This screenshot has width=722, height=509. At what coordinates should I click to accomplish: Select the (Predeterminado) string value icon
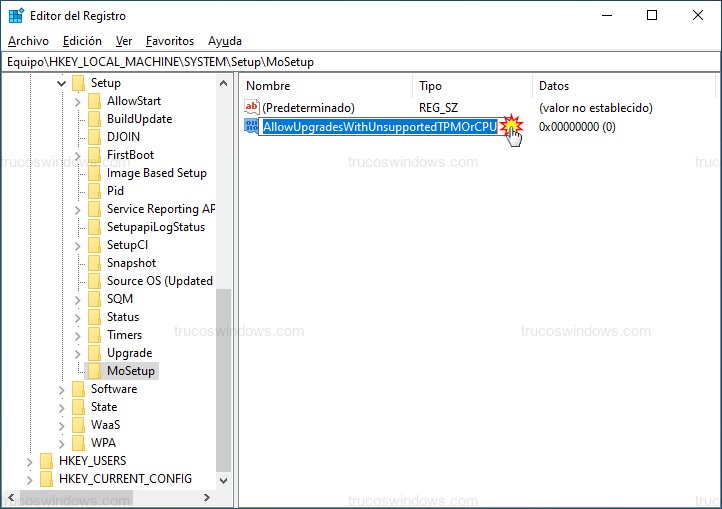tap(252, 107)
